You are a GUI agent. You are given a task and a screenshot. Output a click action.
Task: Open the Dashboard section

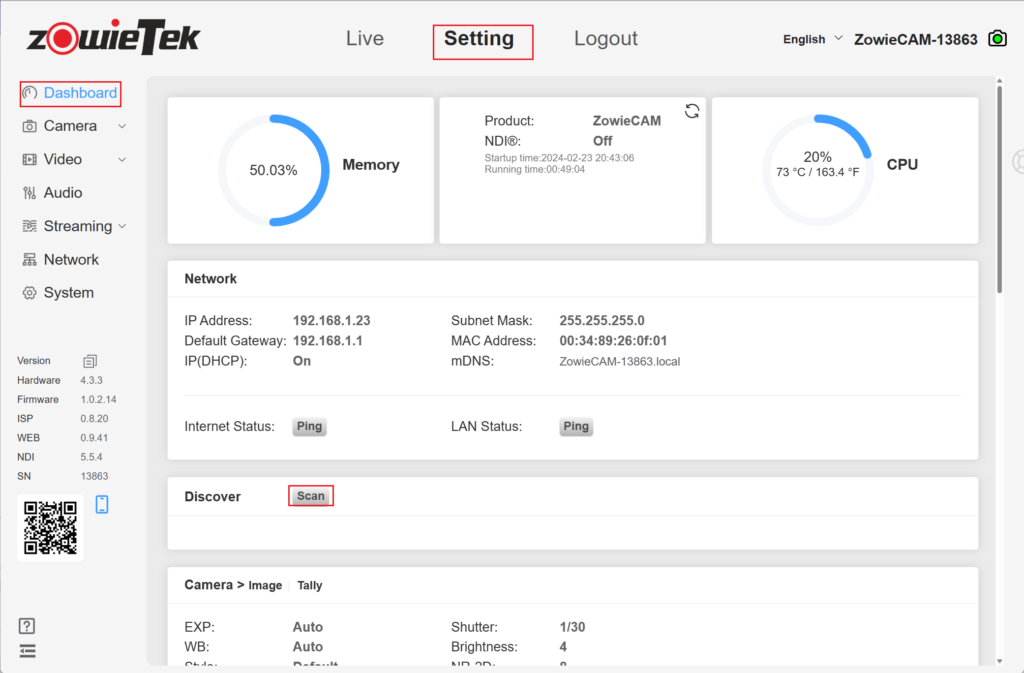pos(70,92)
